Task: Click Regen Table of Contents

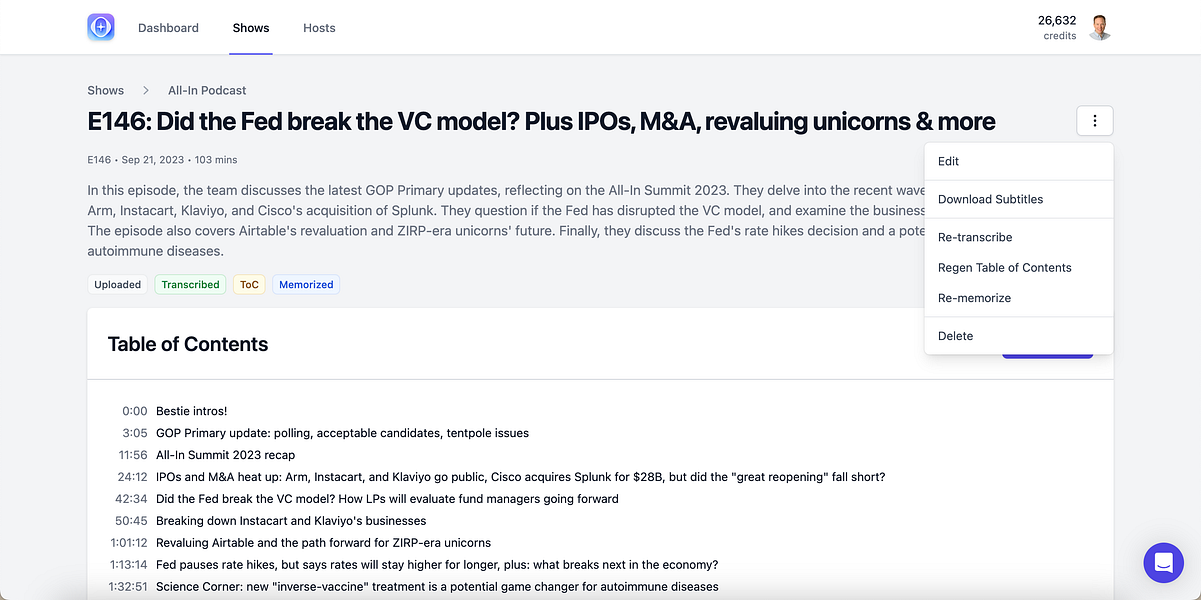Action: (x=1004, y=267)
